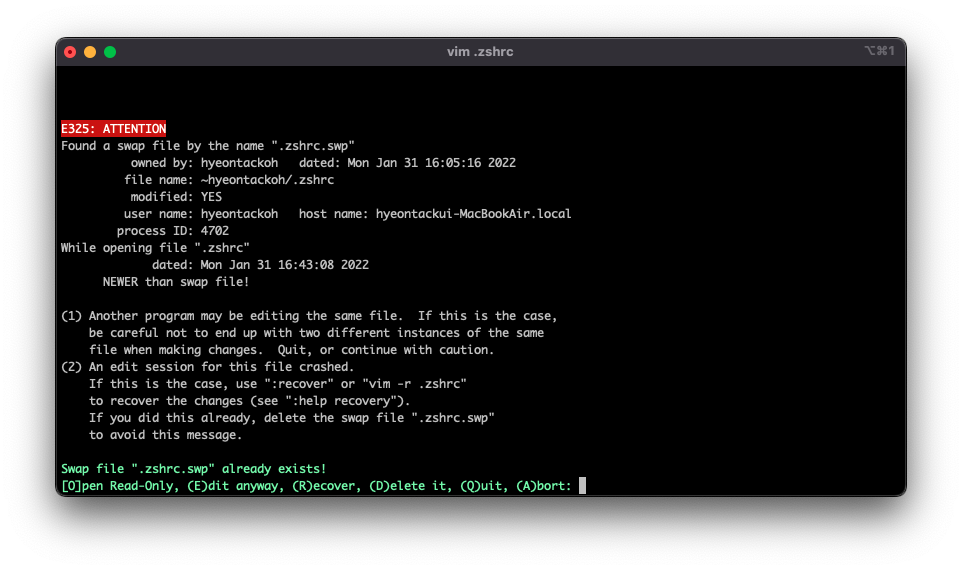Click the "process ID: 4702" line
The height and width of the screenshot is (570, 962).
coord(172,231)
